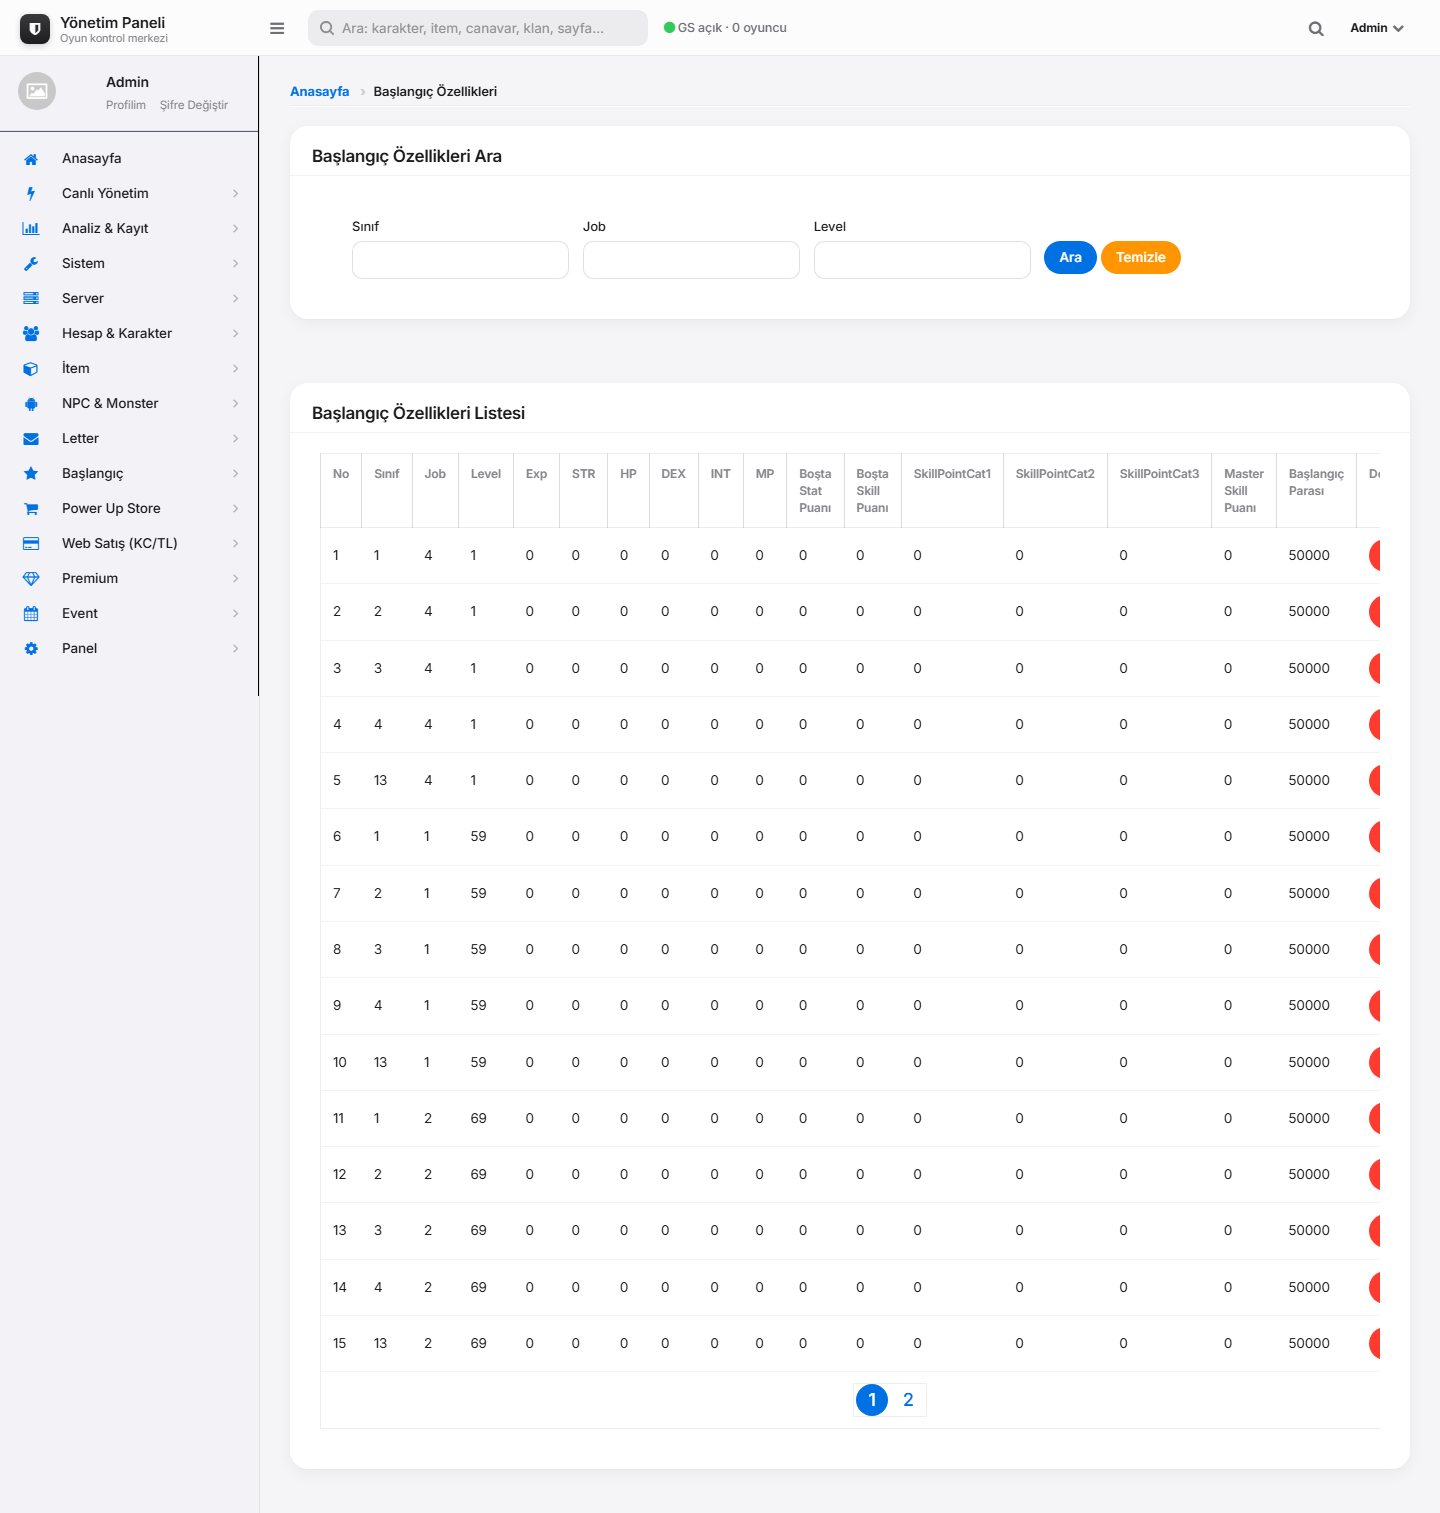Click the Sınıf filter input field
This screenshot has height=1513, width=1440.
(x=460, y=260)
